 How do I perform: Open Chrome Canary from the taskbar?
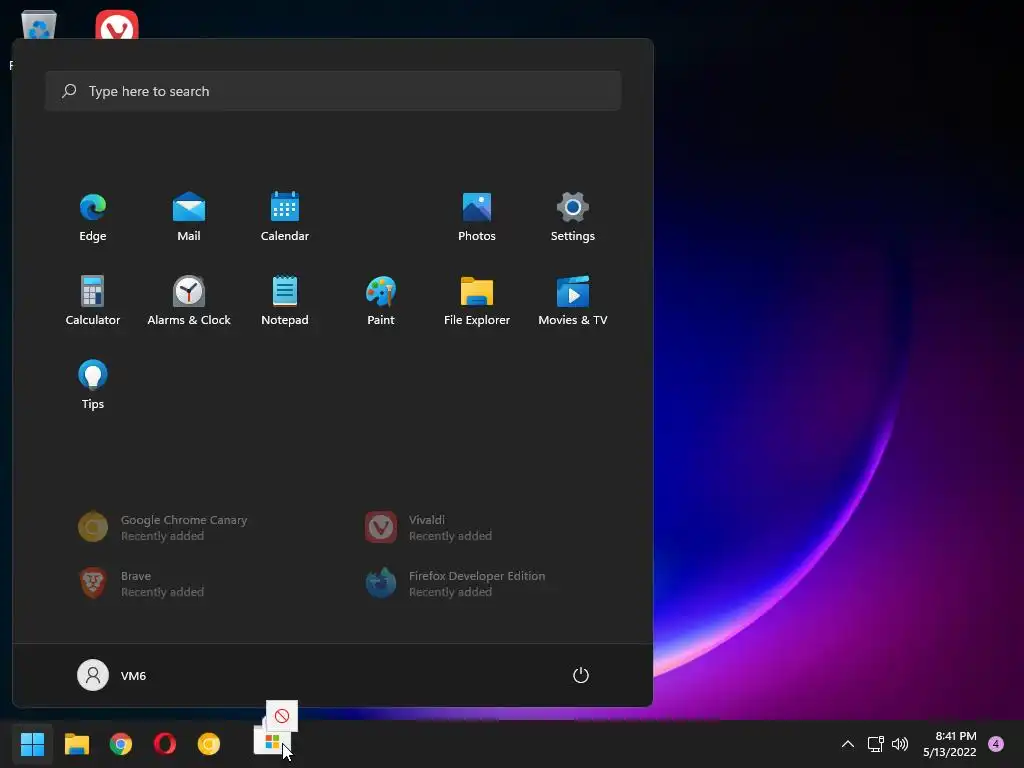point(209,744)
